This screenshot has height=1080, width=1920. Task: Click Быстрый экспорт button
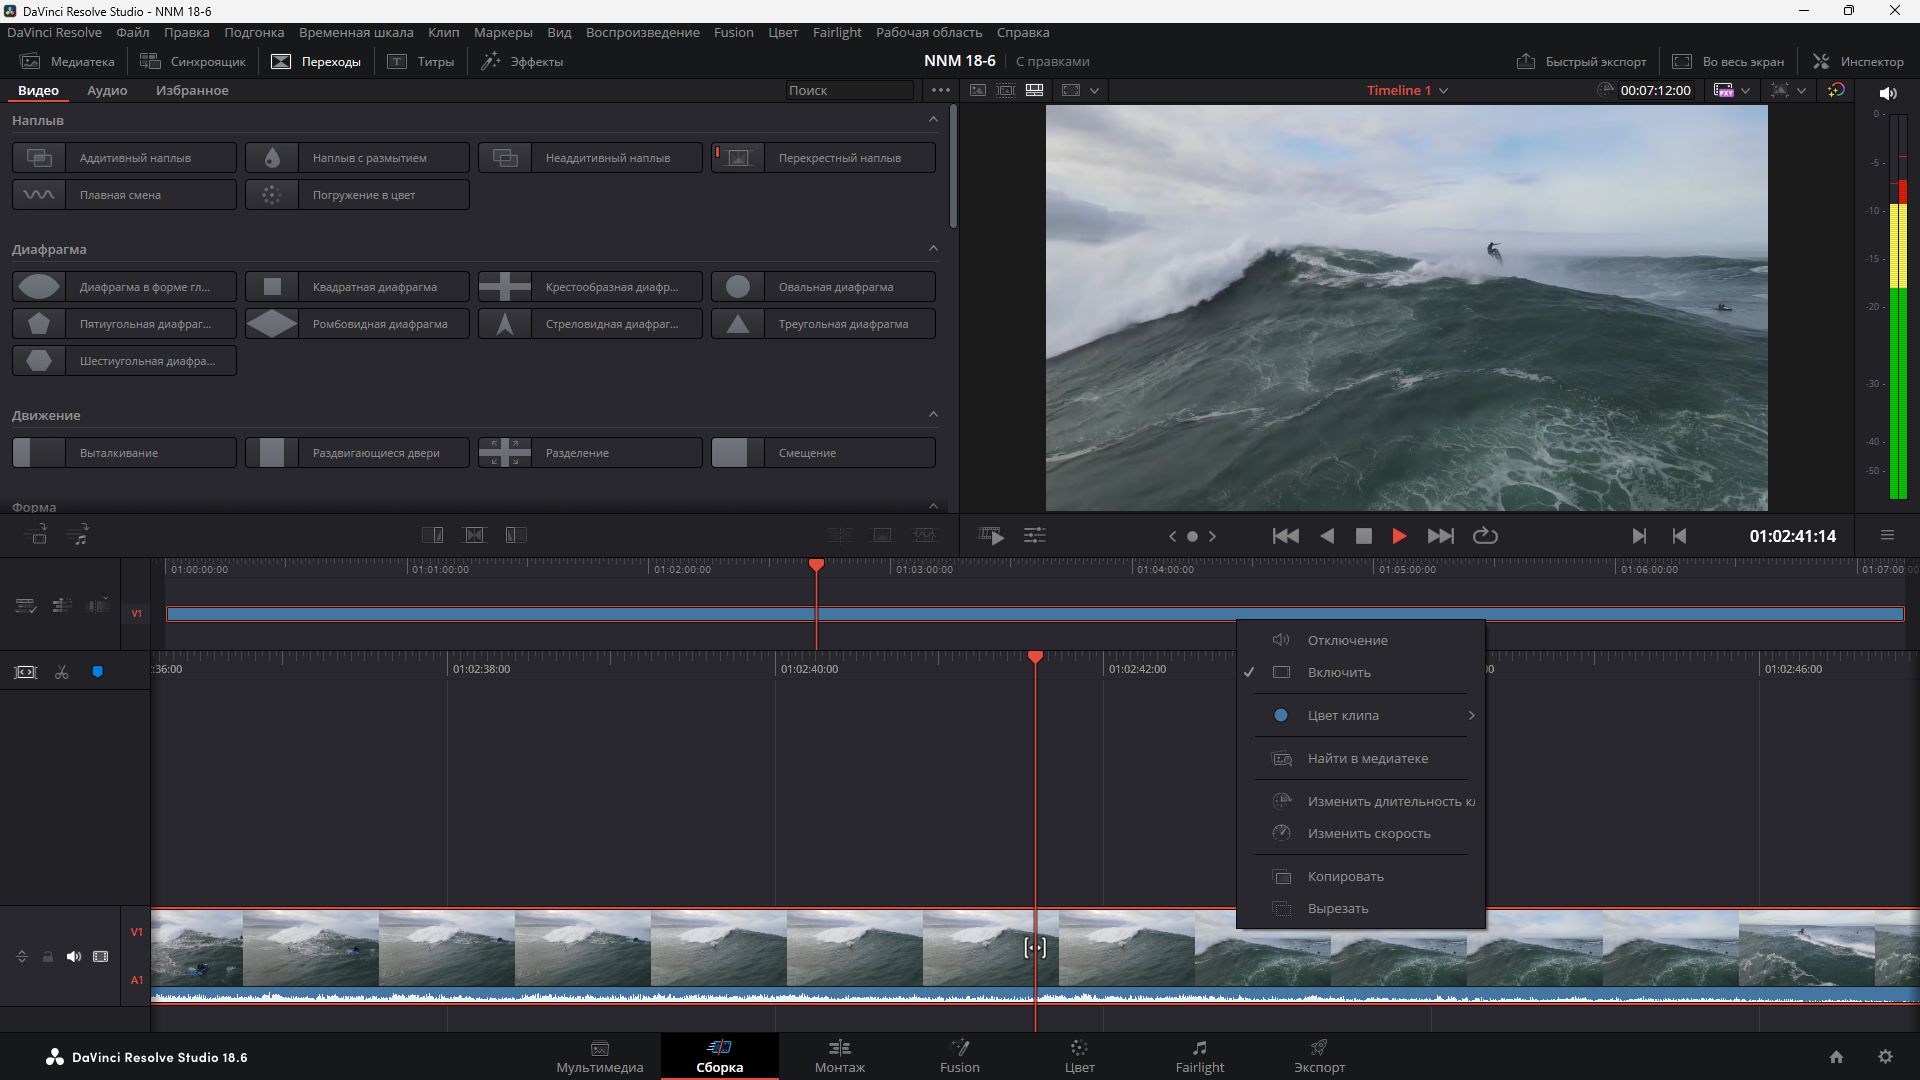click(x=1581, y=62)
